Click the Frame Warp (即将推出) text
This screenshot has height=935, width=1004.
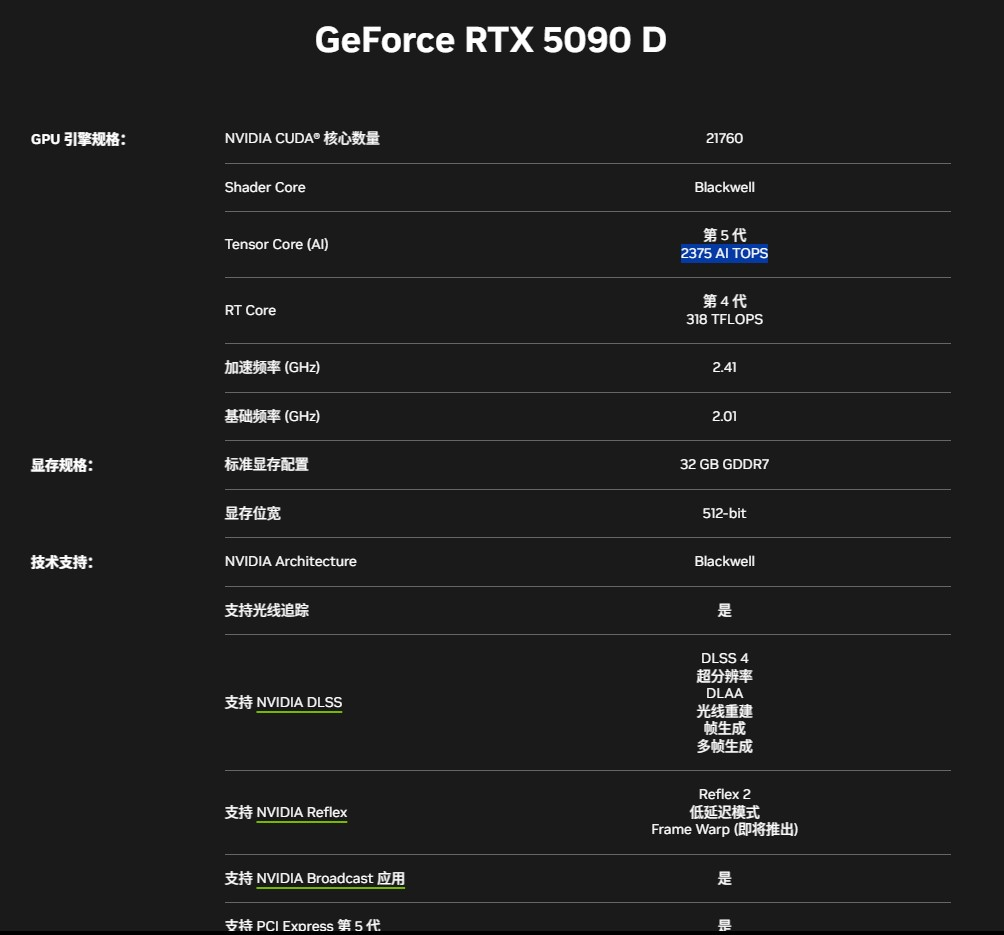point(724,830)
